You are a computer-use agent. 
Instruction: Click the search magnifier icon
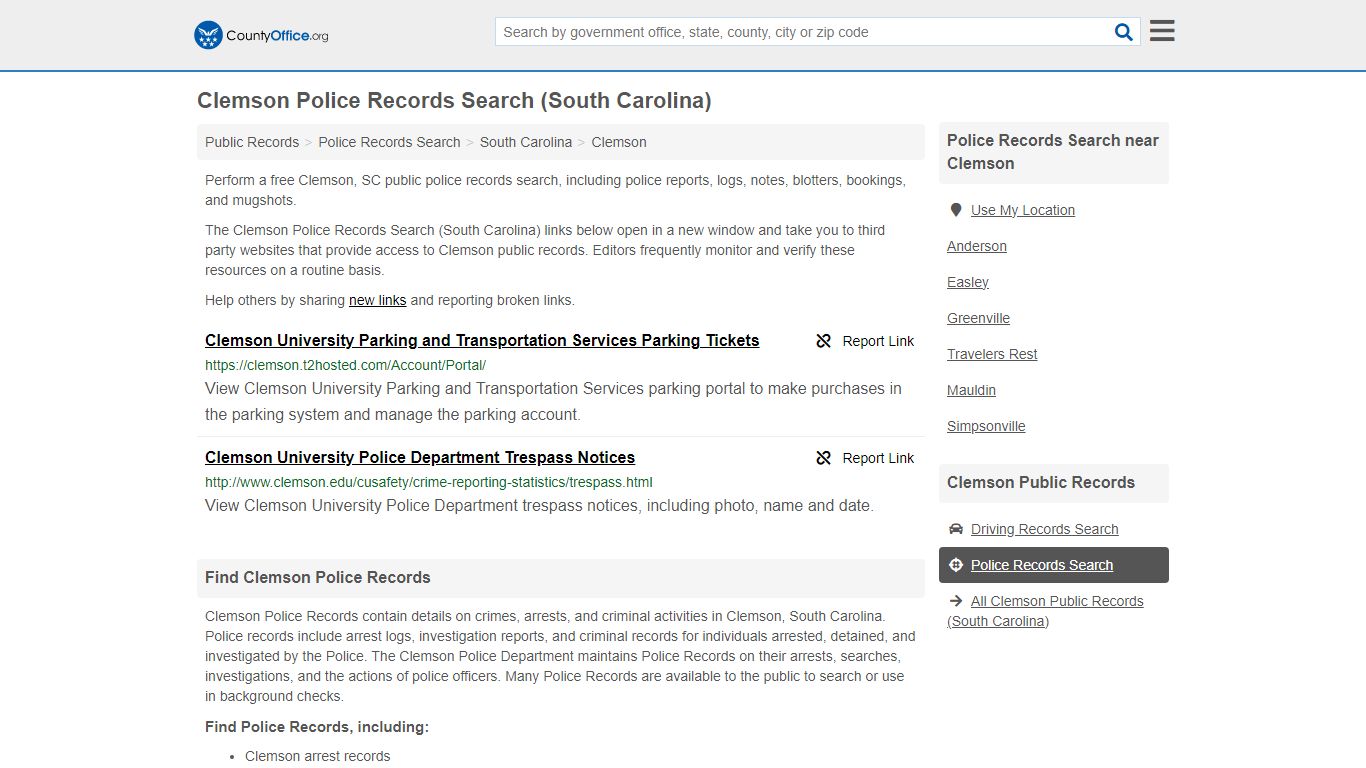1124,32
